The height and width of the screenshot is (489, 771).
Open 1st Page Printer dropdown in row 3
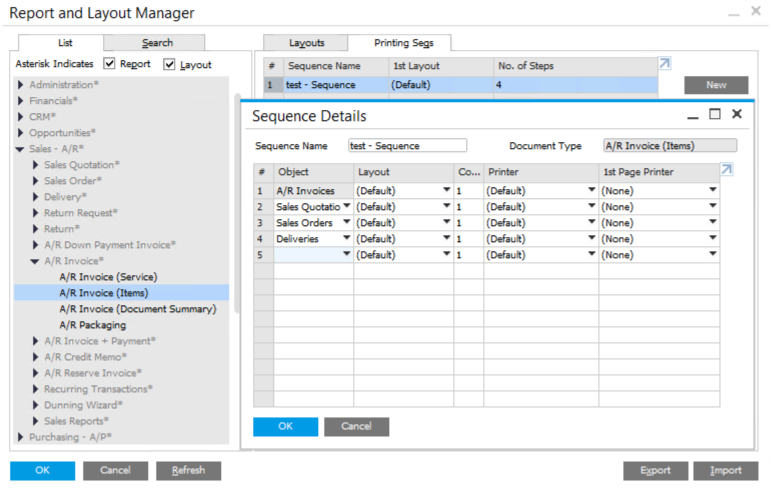[713, 223]
